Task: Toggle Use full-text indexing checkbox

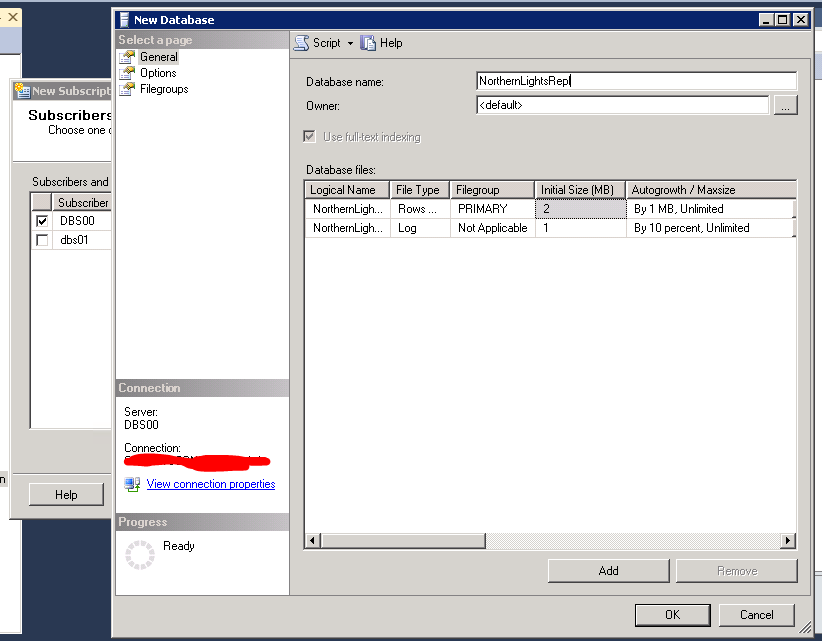Action: coord(309,137)
